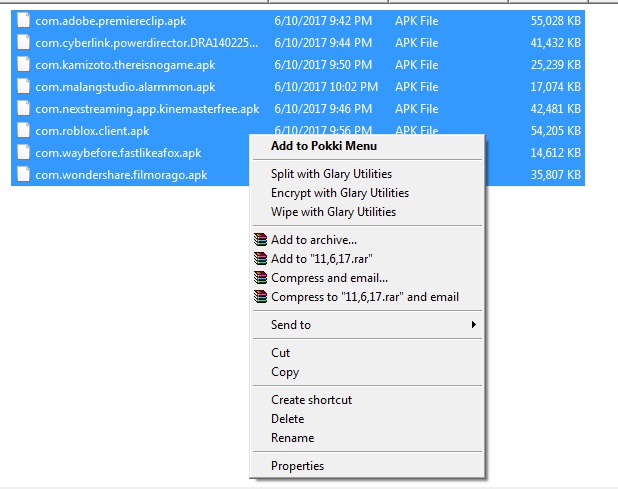Click the file icon of com.malangstudio.alarmmon.apk
The image size is (618, 489).
[x=24, y=87]
